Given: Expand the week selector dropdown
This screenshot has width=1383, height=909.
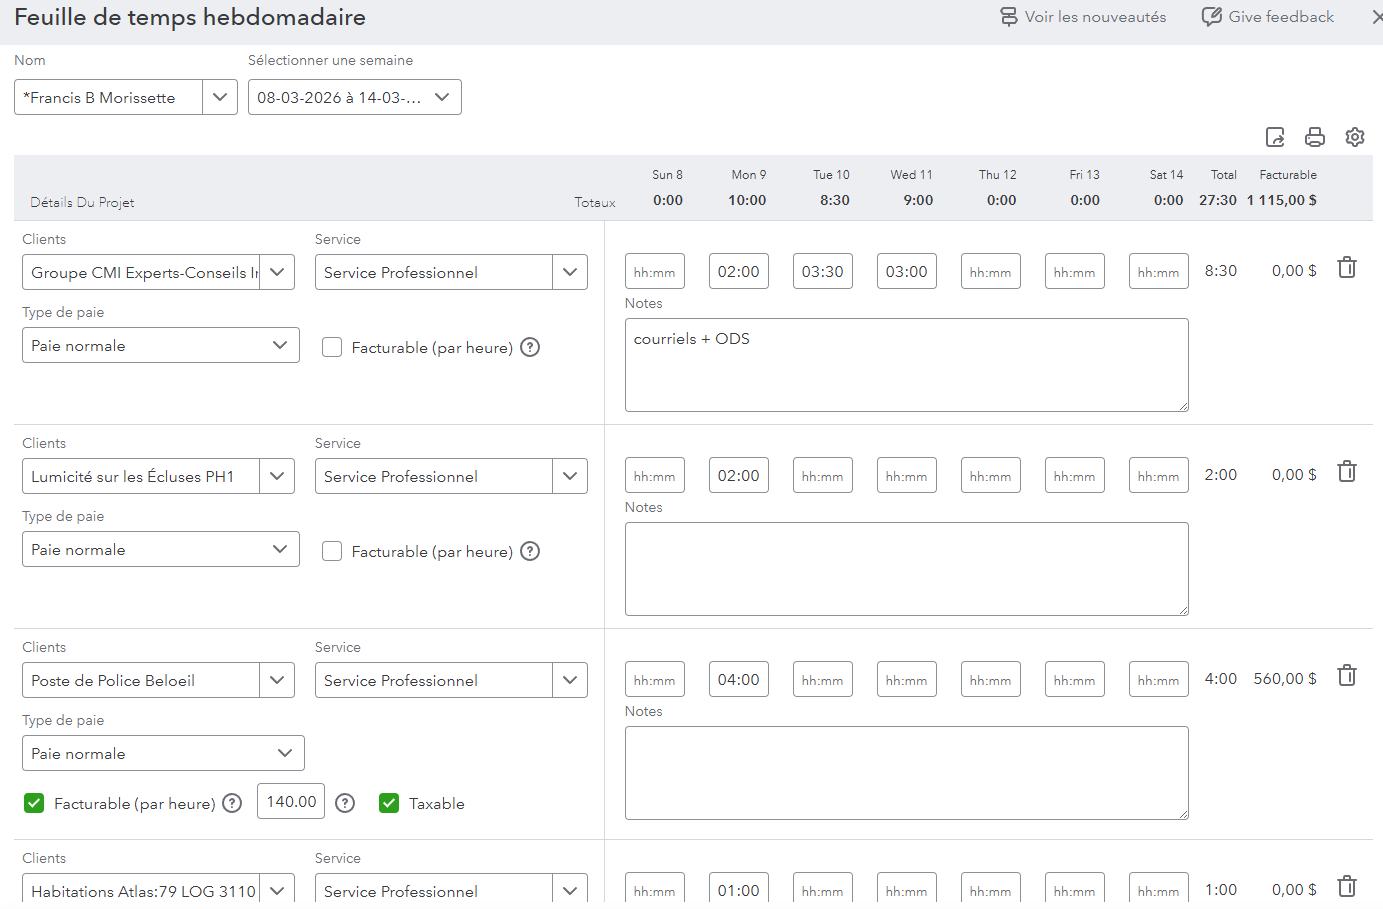Looking at the screenshot, I should point(442,97).
